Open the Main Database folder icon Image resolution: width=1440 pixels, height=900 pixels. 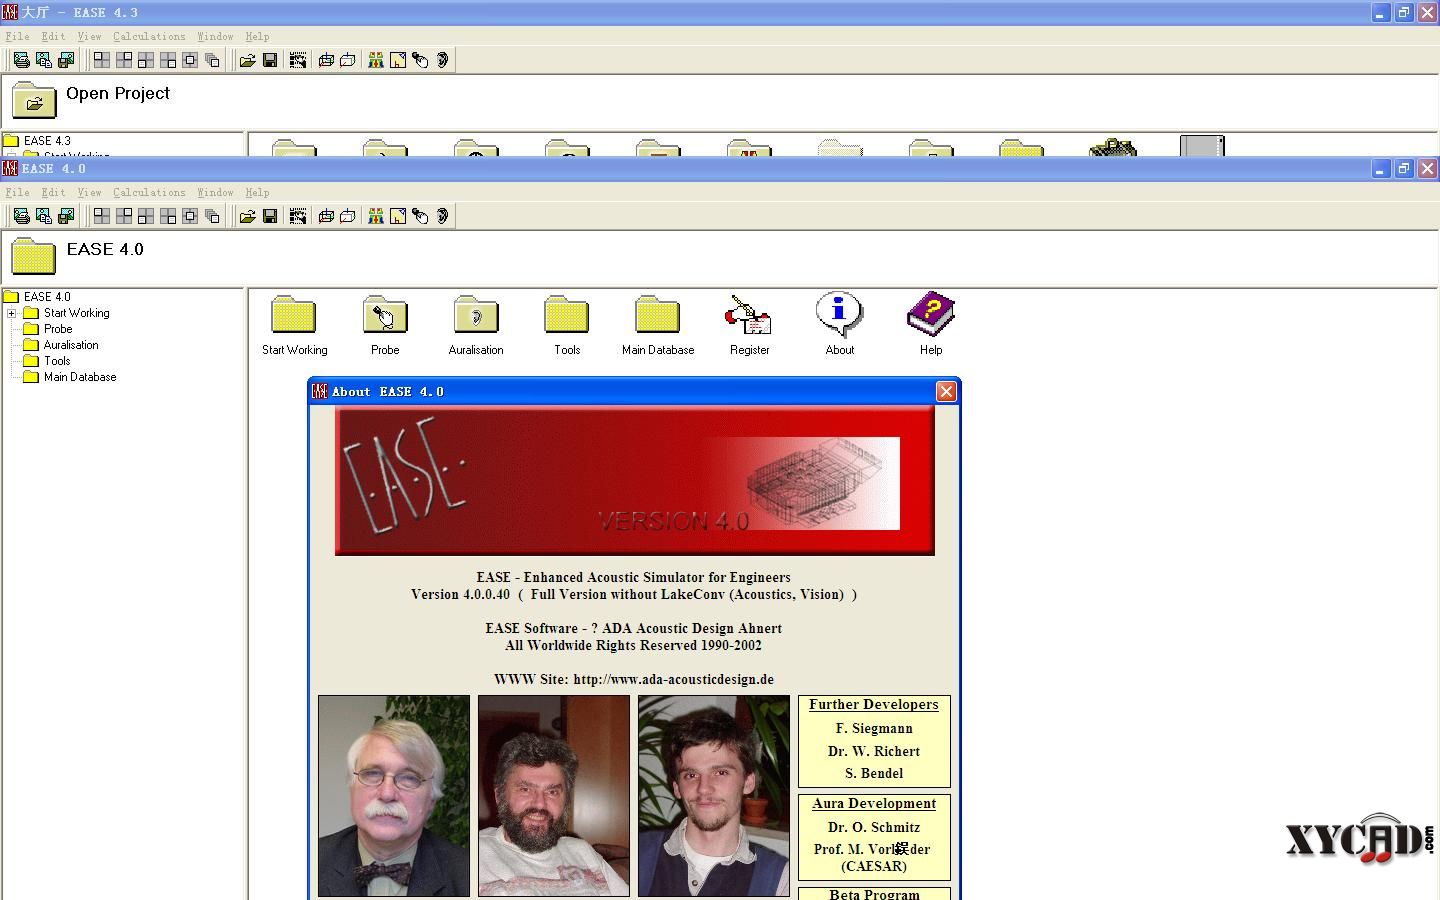tap(658, 314)
